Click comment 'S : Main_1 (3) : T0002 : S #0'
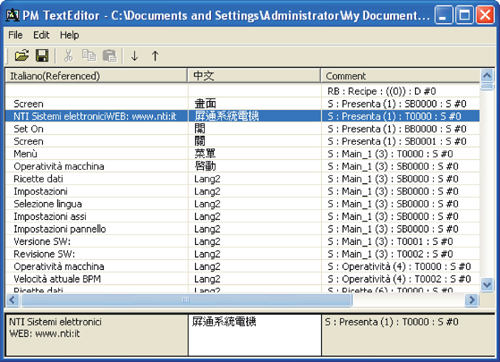The width and height of the screenshot is (500, 362). click(x=390, y=254)
